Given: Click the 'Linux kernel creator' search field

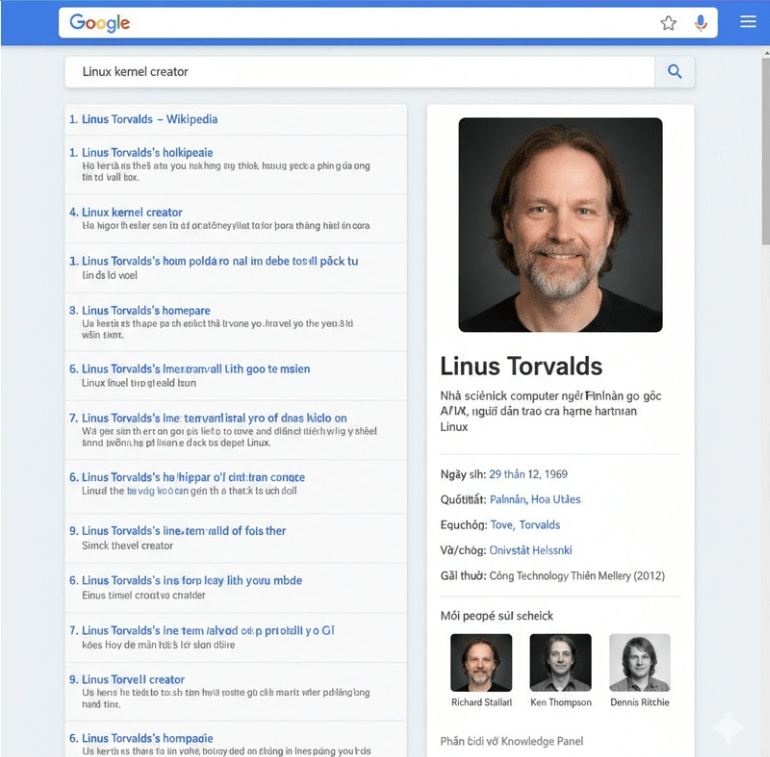Looking at the screenshot, I should pos(360,72).
